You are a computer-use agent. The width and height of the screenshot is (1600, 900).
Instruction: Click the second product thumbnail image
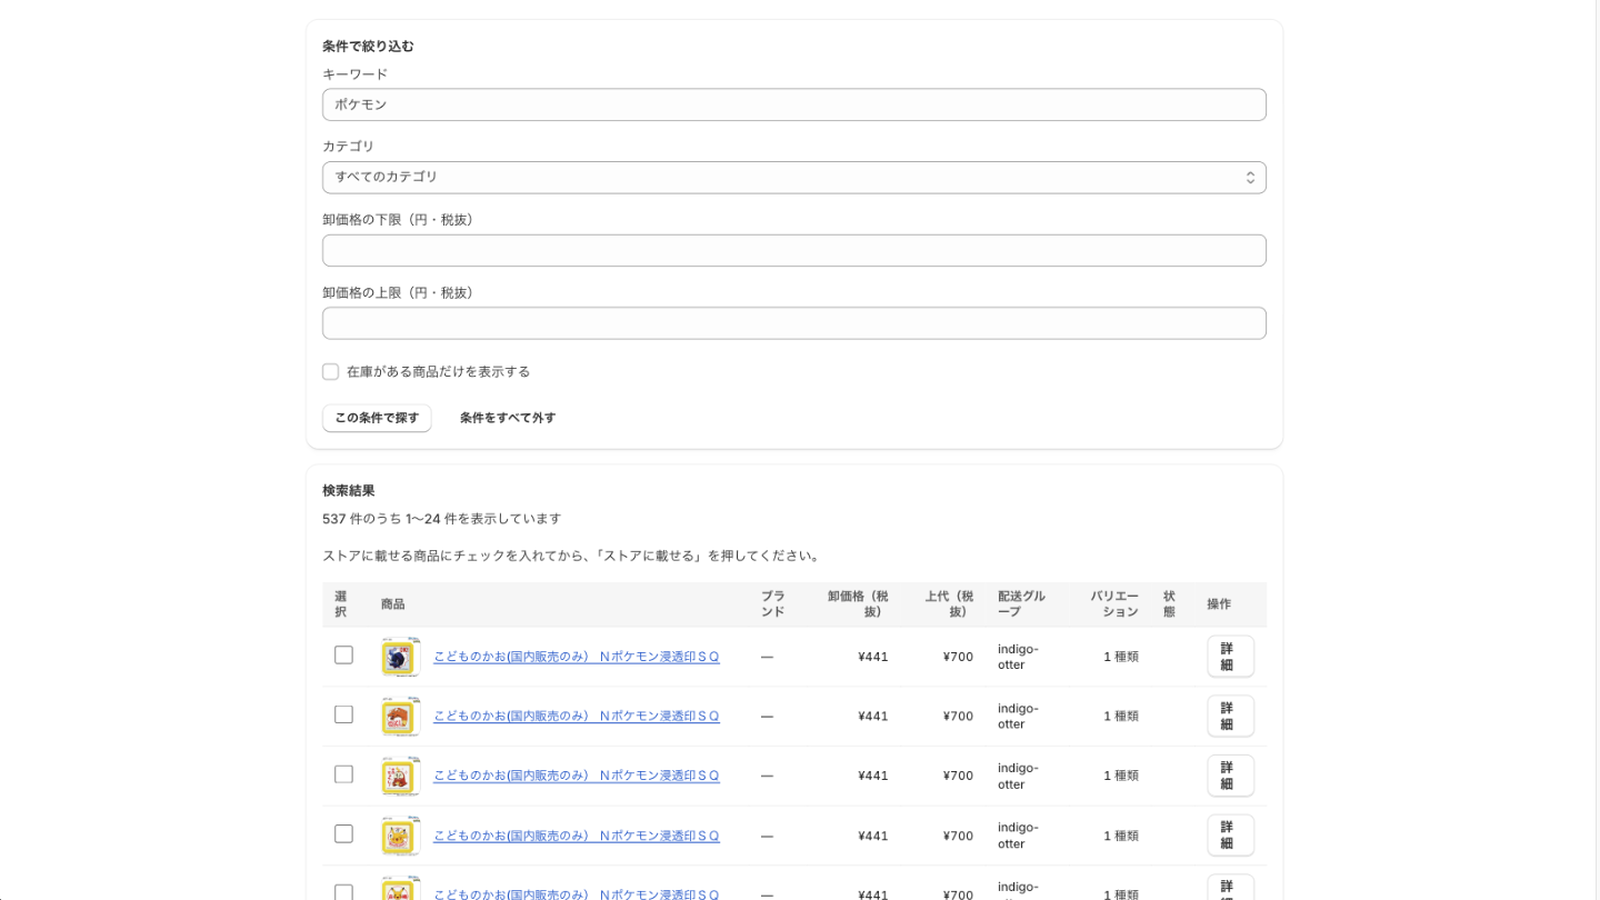tap(400, 716)
